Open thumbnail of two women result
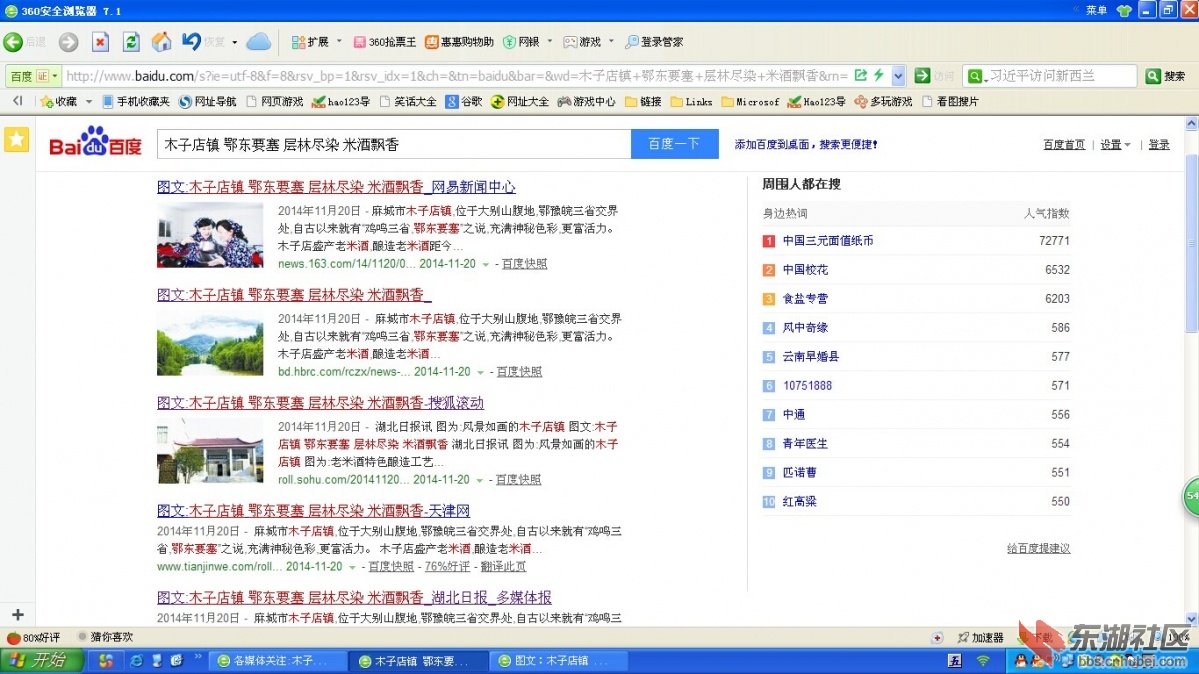Image resolution: width=1199 pixels, height=674 pixels. (x=210, y=235)
